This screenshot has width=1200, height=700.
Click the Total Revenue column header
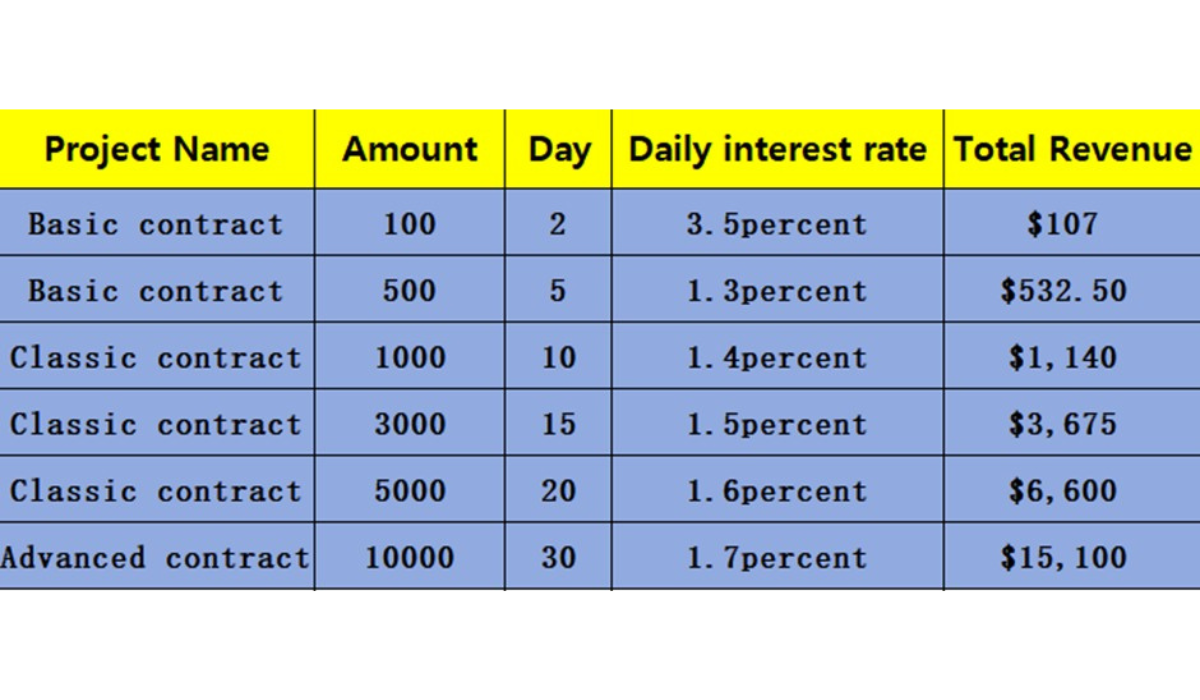[x=1072, y=150]
